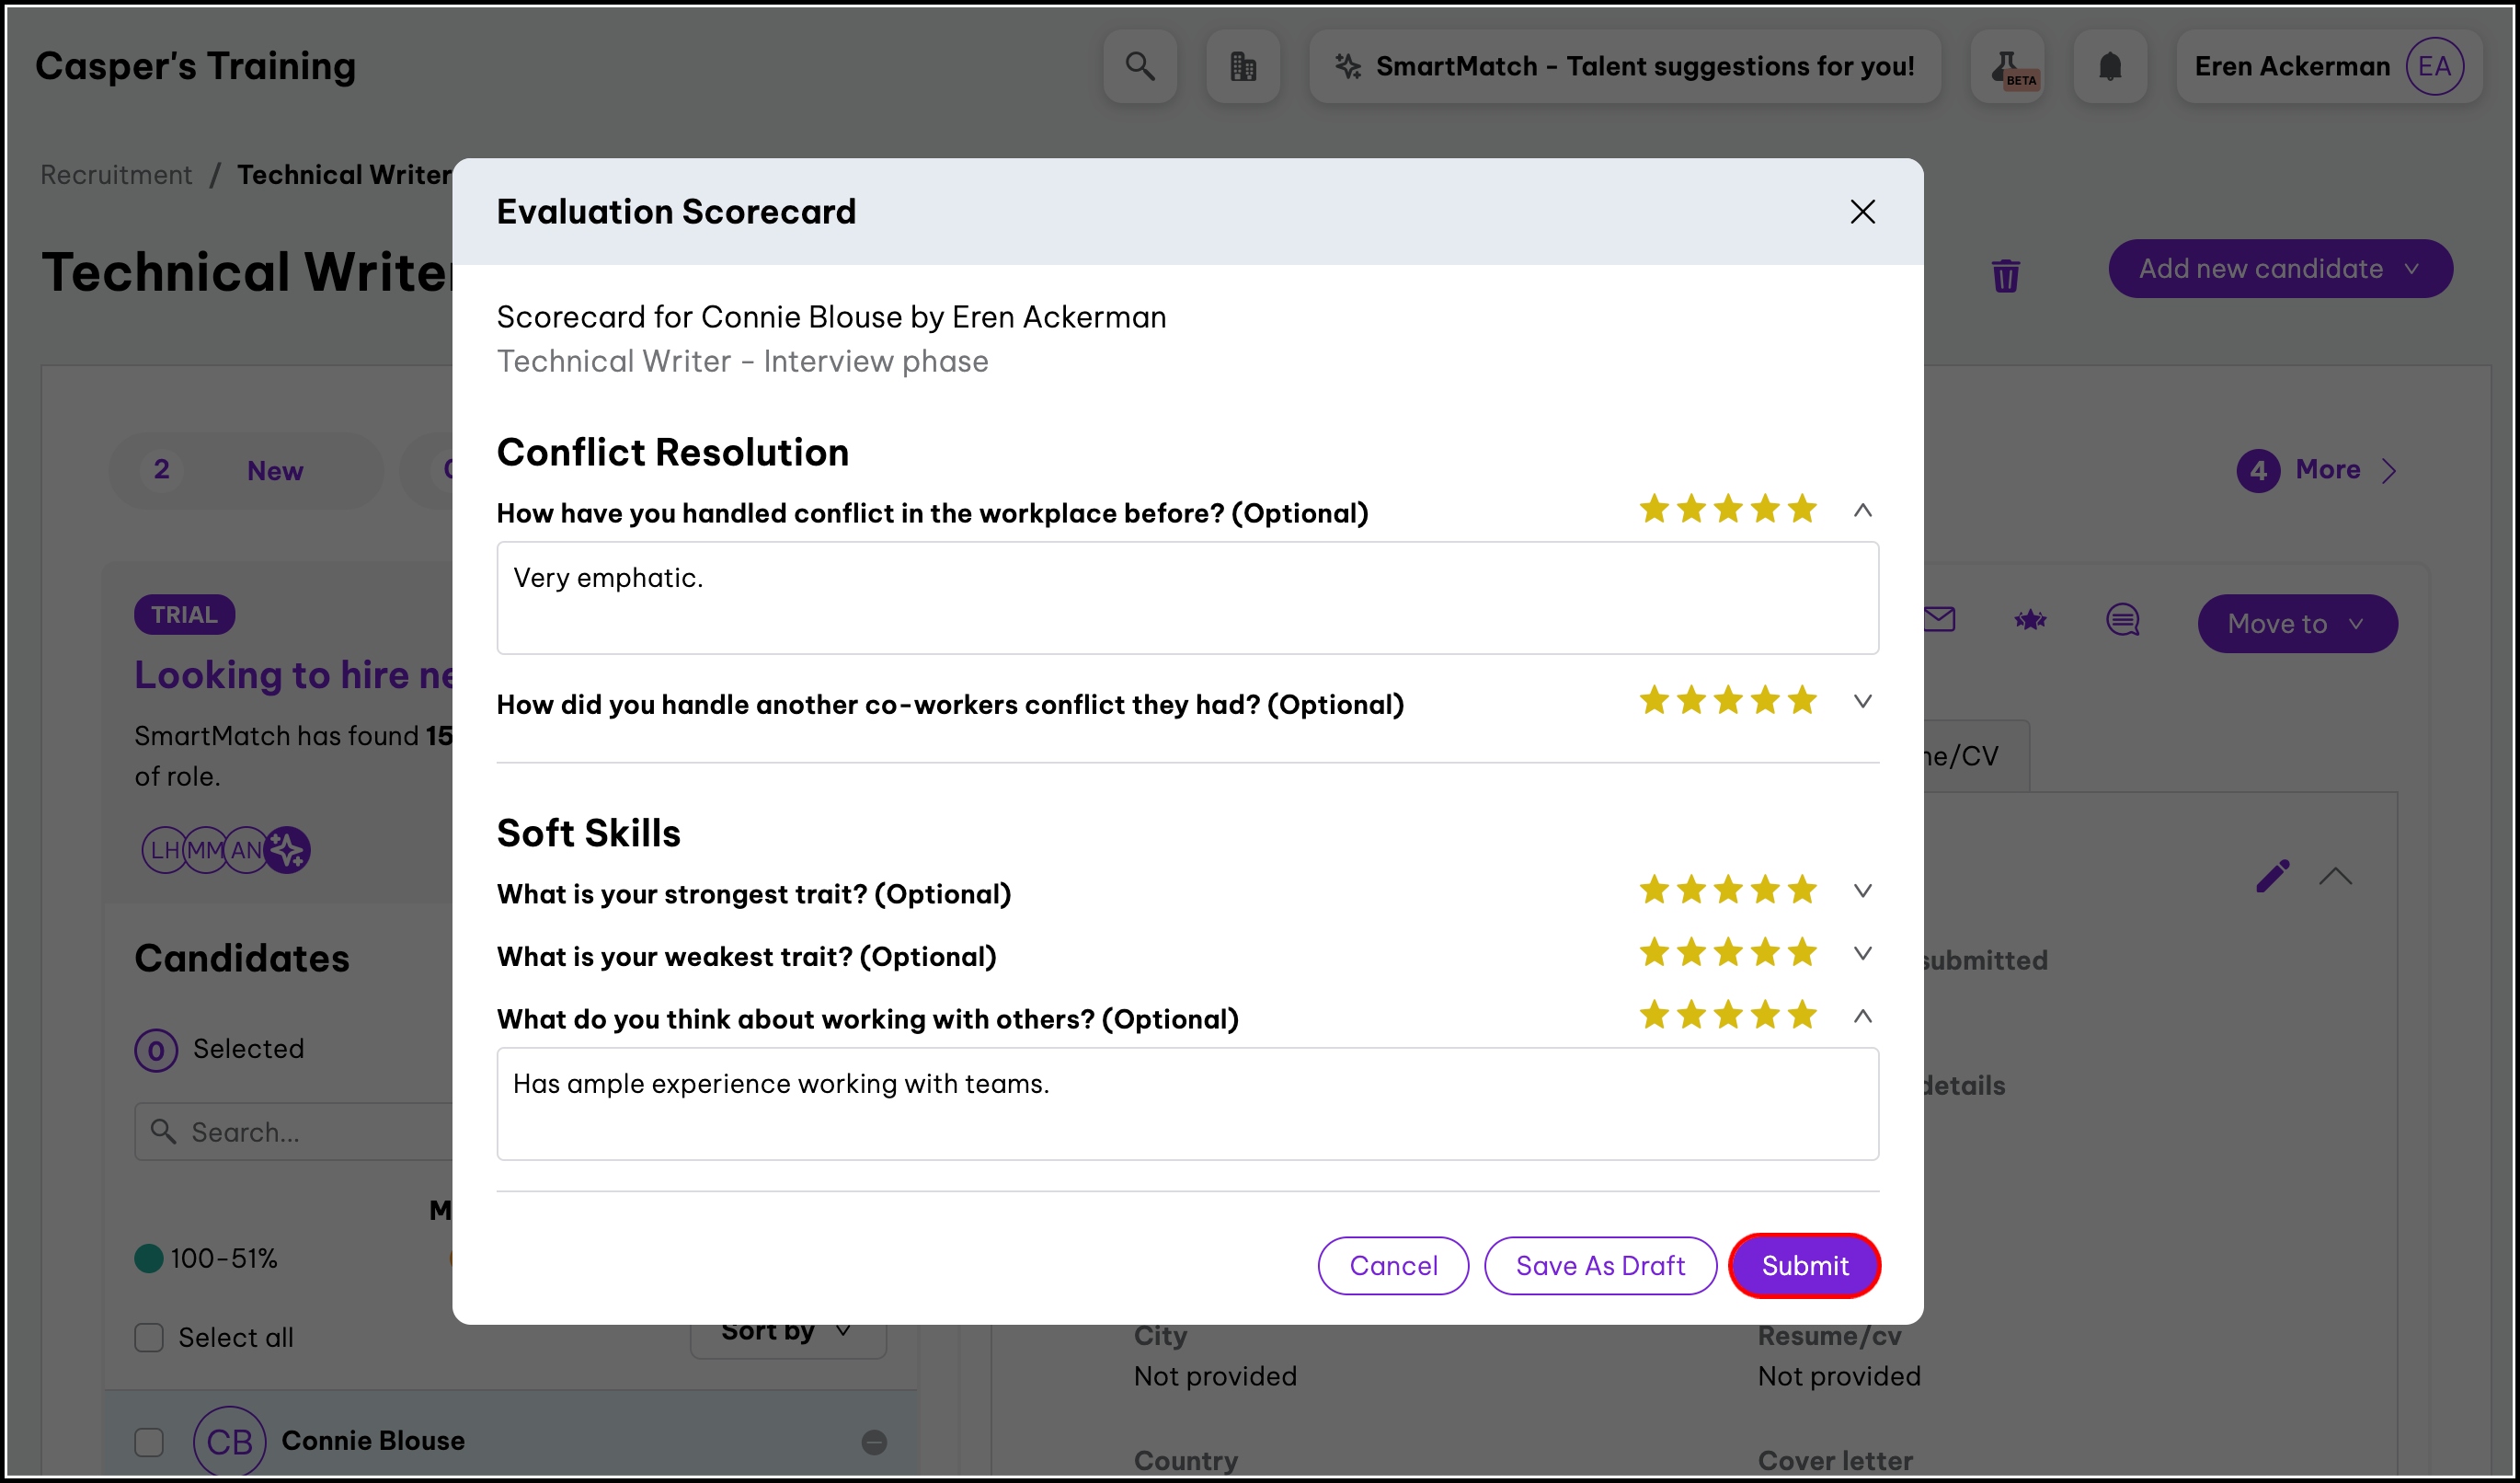Open notifications bell icon

pos(2109,66)
